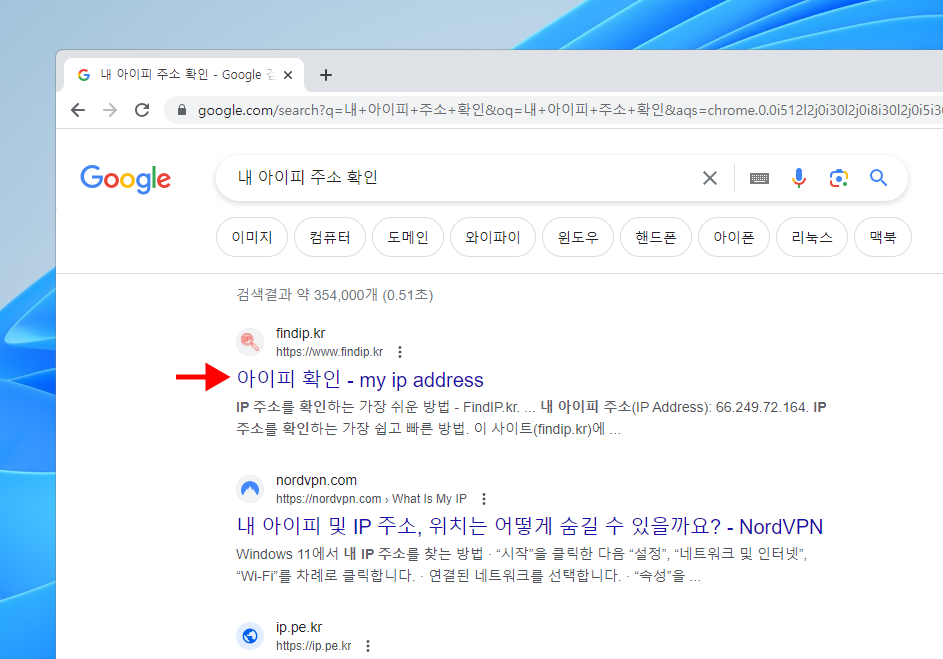Open a new tab with the plus icon

(x=325, y=75)
